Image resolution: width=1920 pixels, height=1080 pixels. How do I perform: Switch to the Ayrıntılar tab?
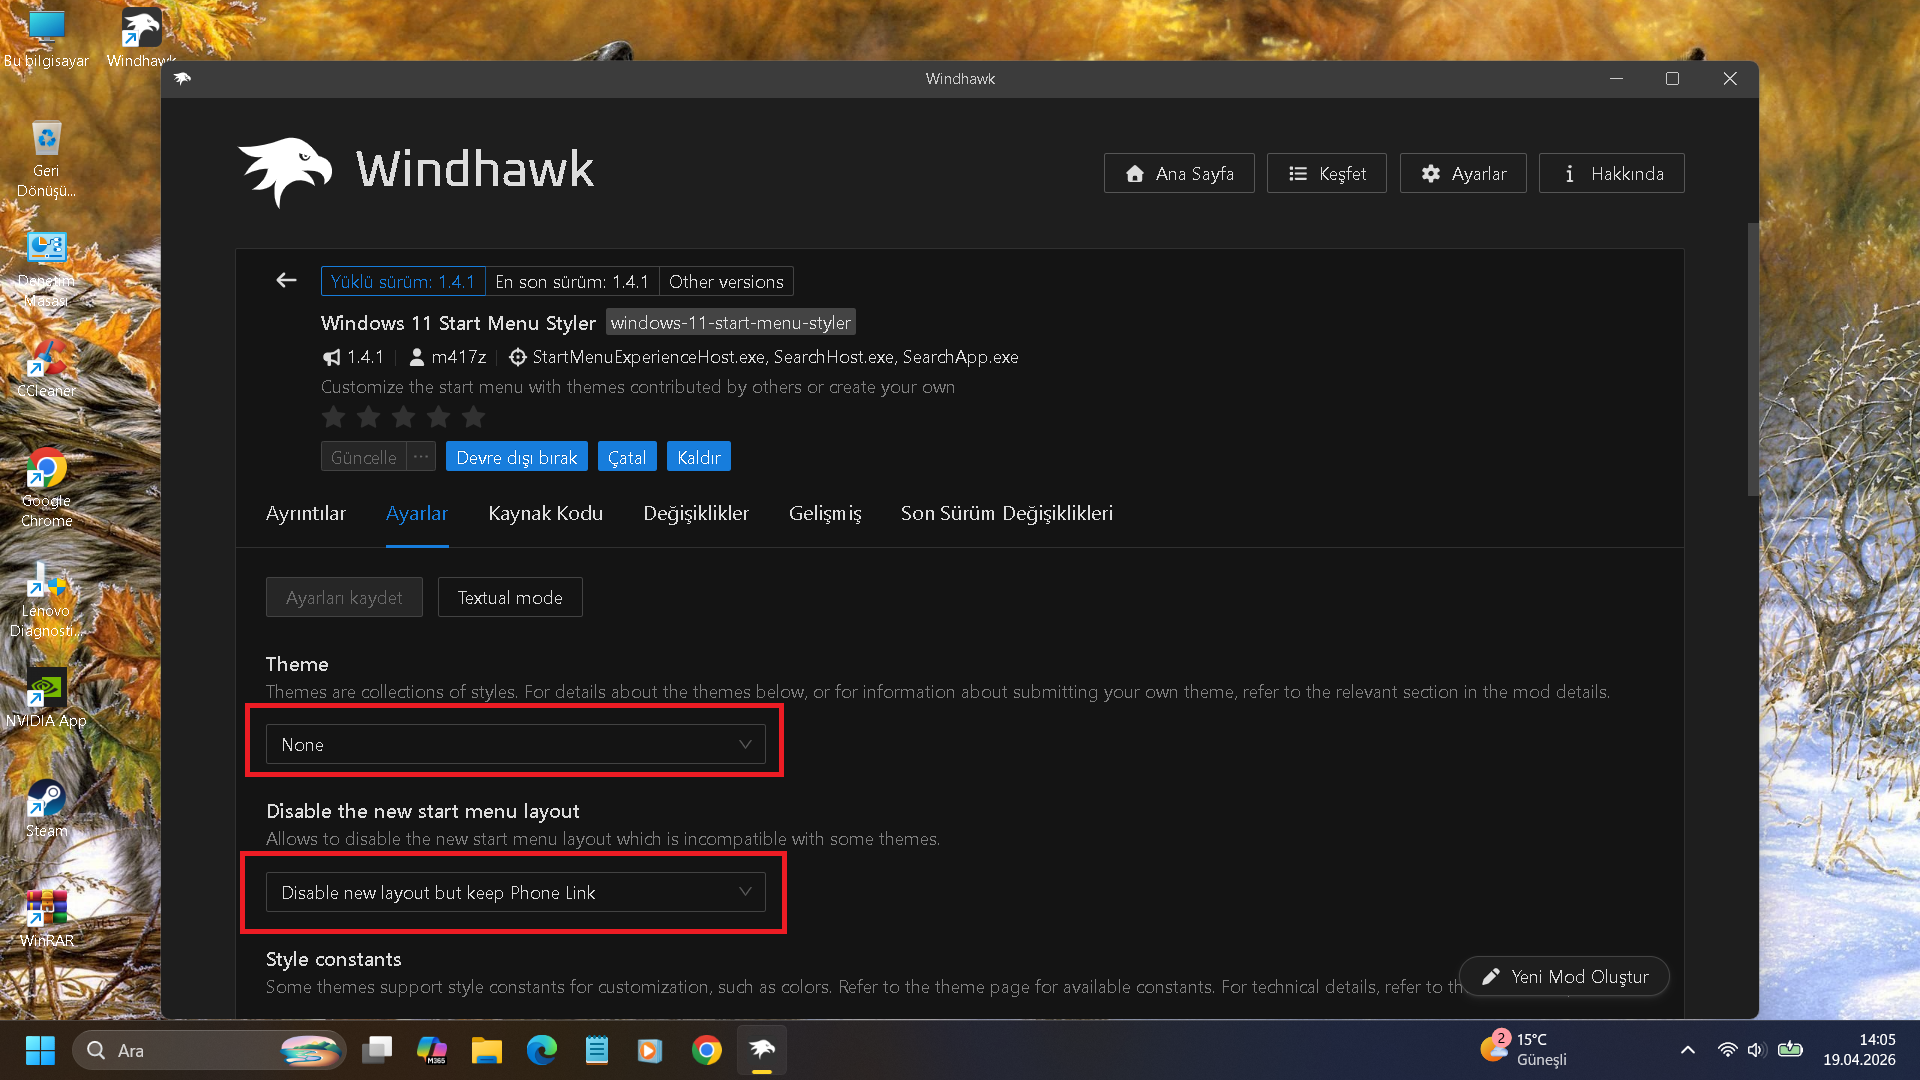pos(306,513)
